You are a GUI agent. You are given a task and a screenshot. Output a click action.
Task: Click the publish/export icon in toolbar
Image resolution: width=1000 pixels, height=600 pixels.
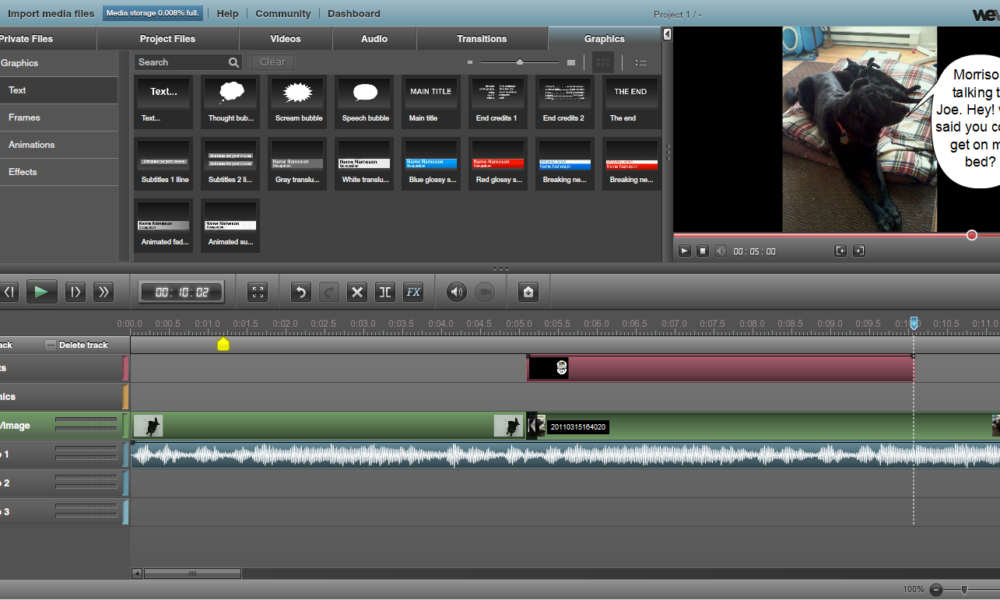[x=528, y=292]
